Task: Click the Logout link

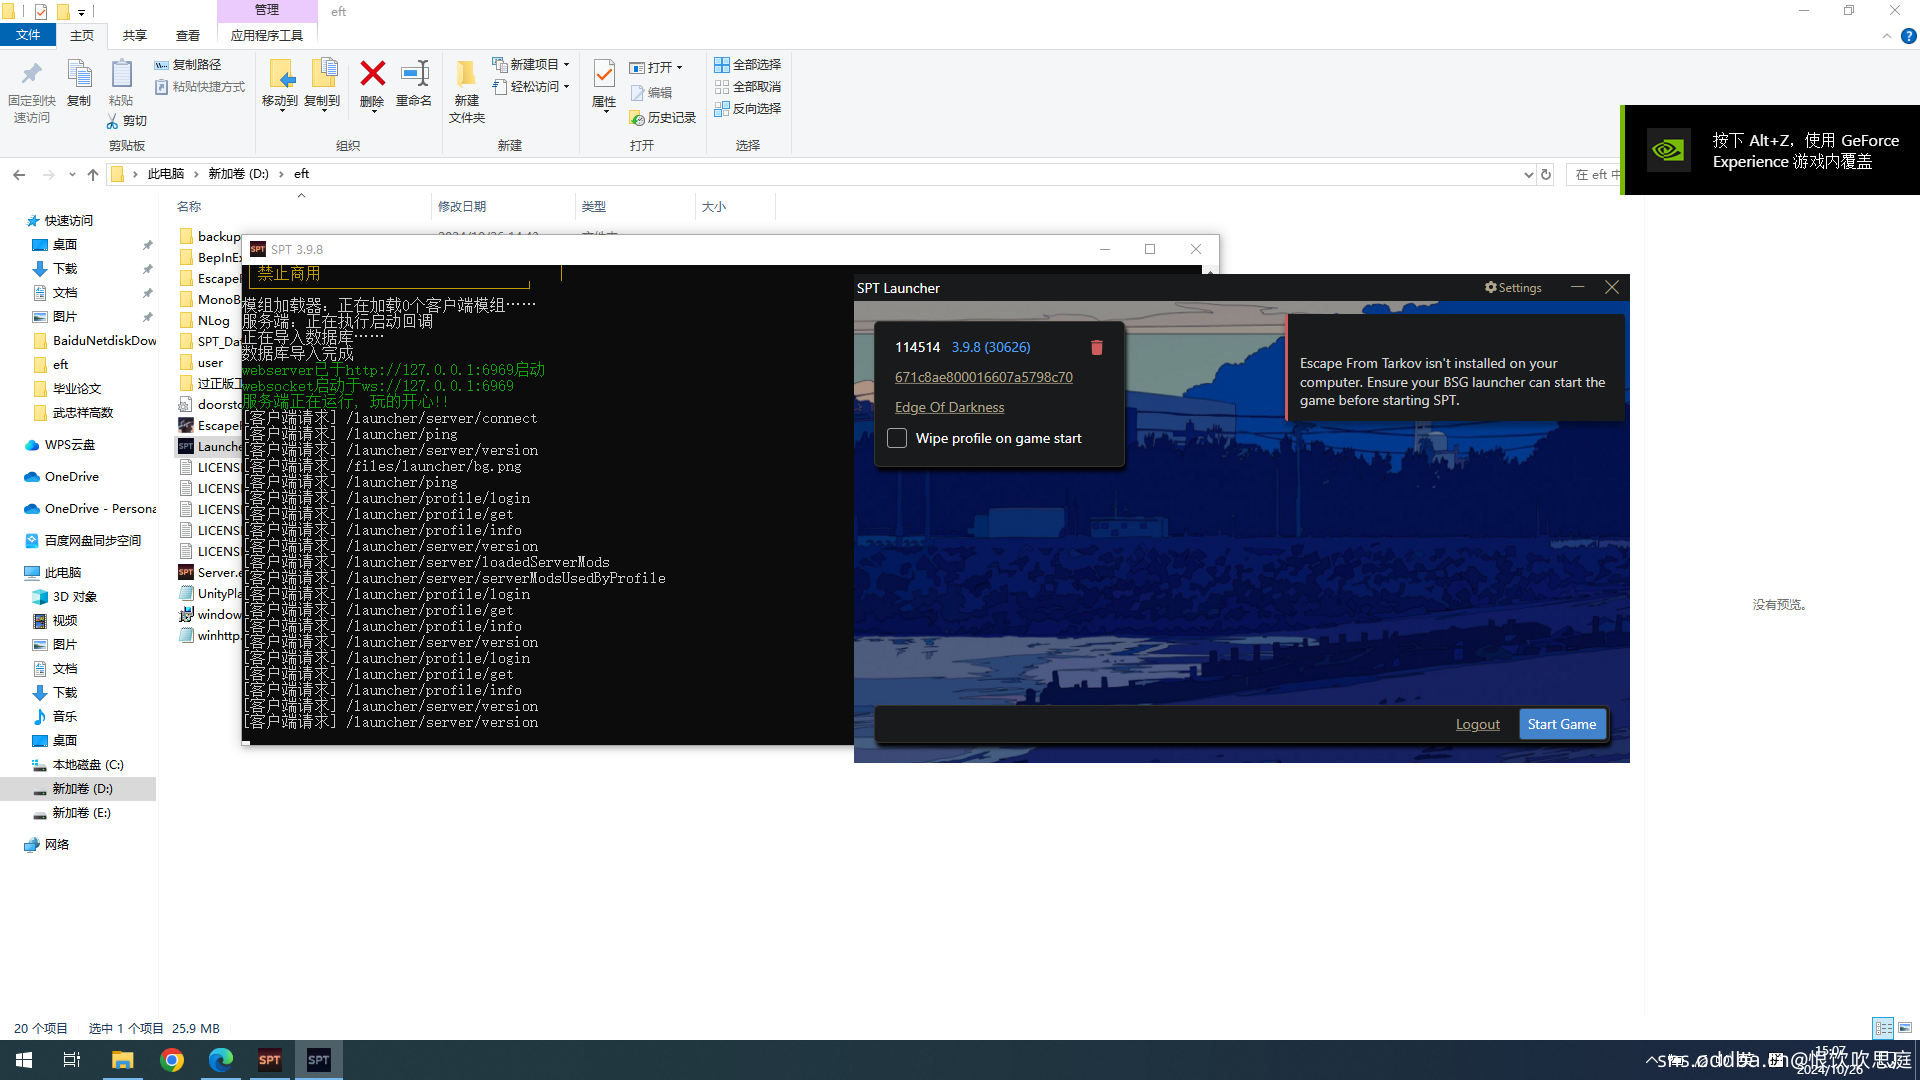Action: (x=1477, y=724)
